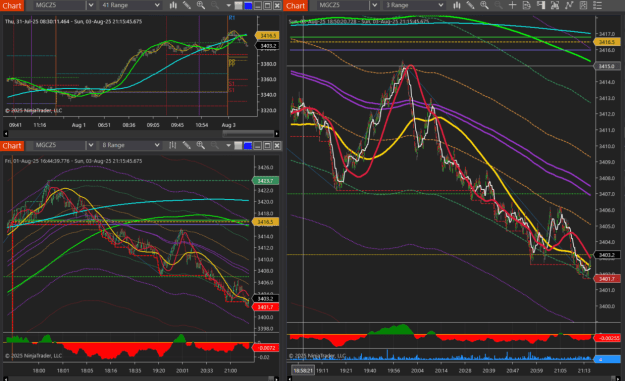625x381 pixels.
Task: Open the 3 Range interval dropdown
Action: (x=414, y=5)
